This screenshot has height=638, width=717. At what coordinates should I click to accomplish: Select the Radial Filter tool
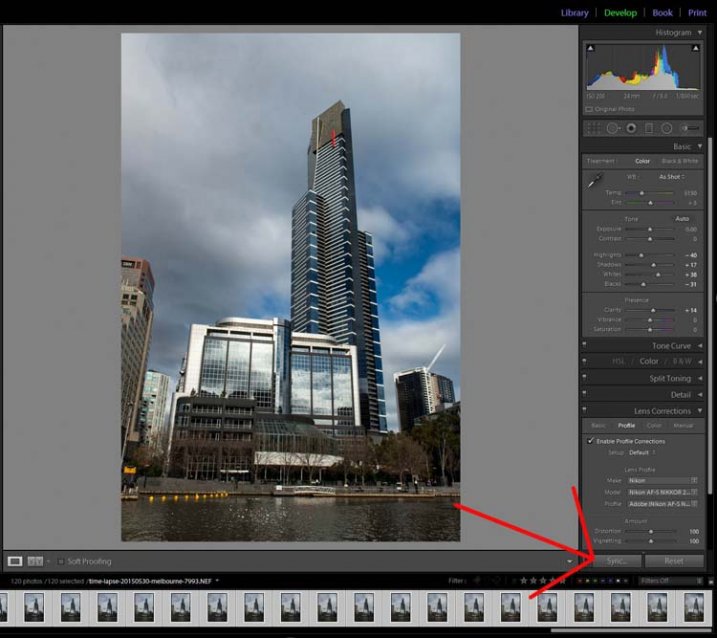[665, 128]
